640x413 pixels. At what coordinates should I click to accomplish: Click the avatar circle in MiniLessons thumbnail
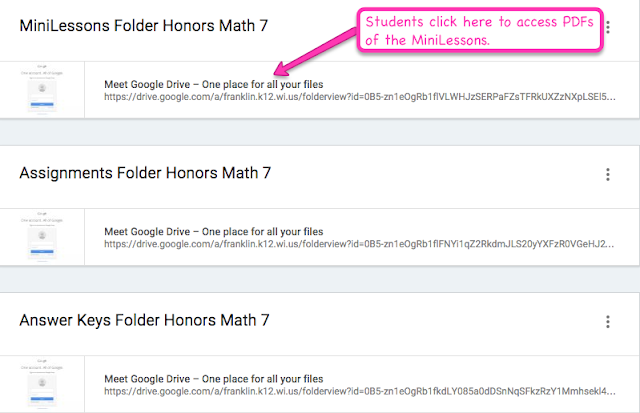pyautogui.click(x=42, y=86)
